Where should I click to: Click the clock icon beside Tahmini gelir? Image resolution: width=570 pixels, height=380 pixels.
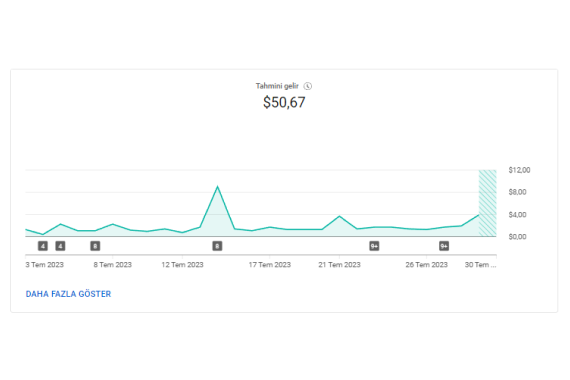[308, 86]
